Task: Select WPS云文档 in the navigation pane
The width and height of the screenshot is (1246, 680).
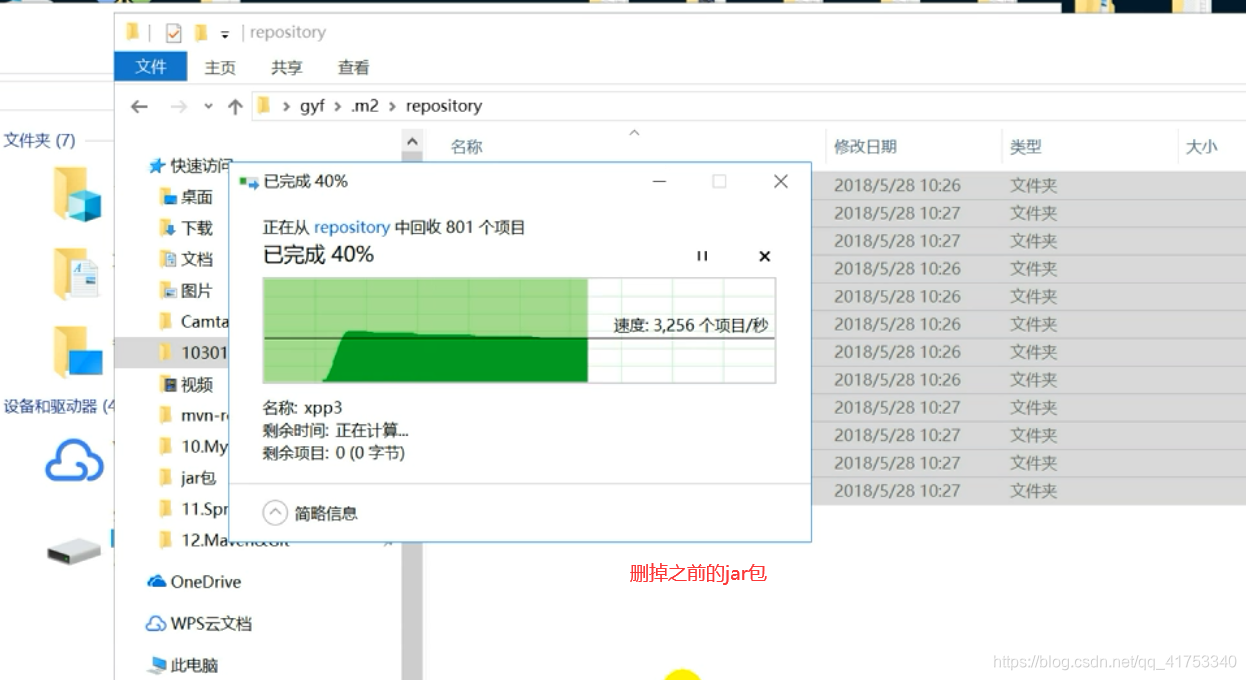Action: point(200,624)
